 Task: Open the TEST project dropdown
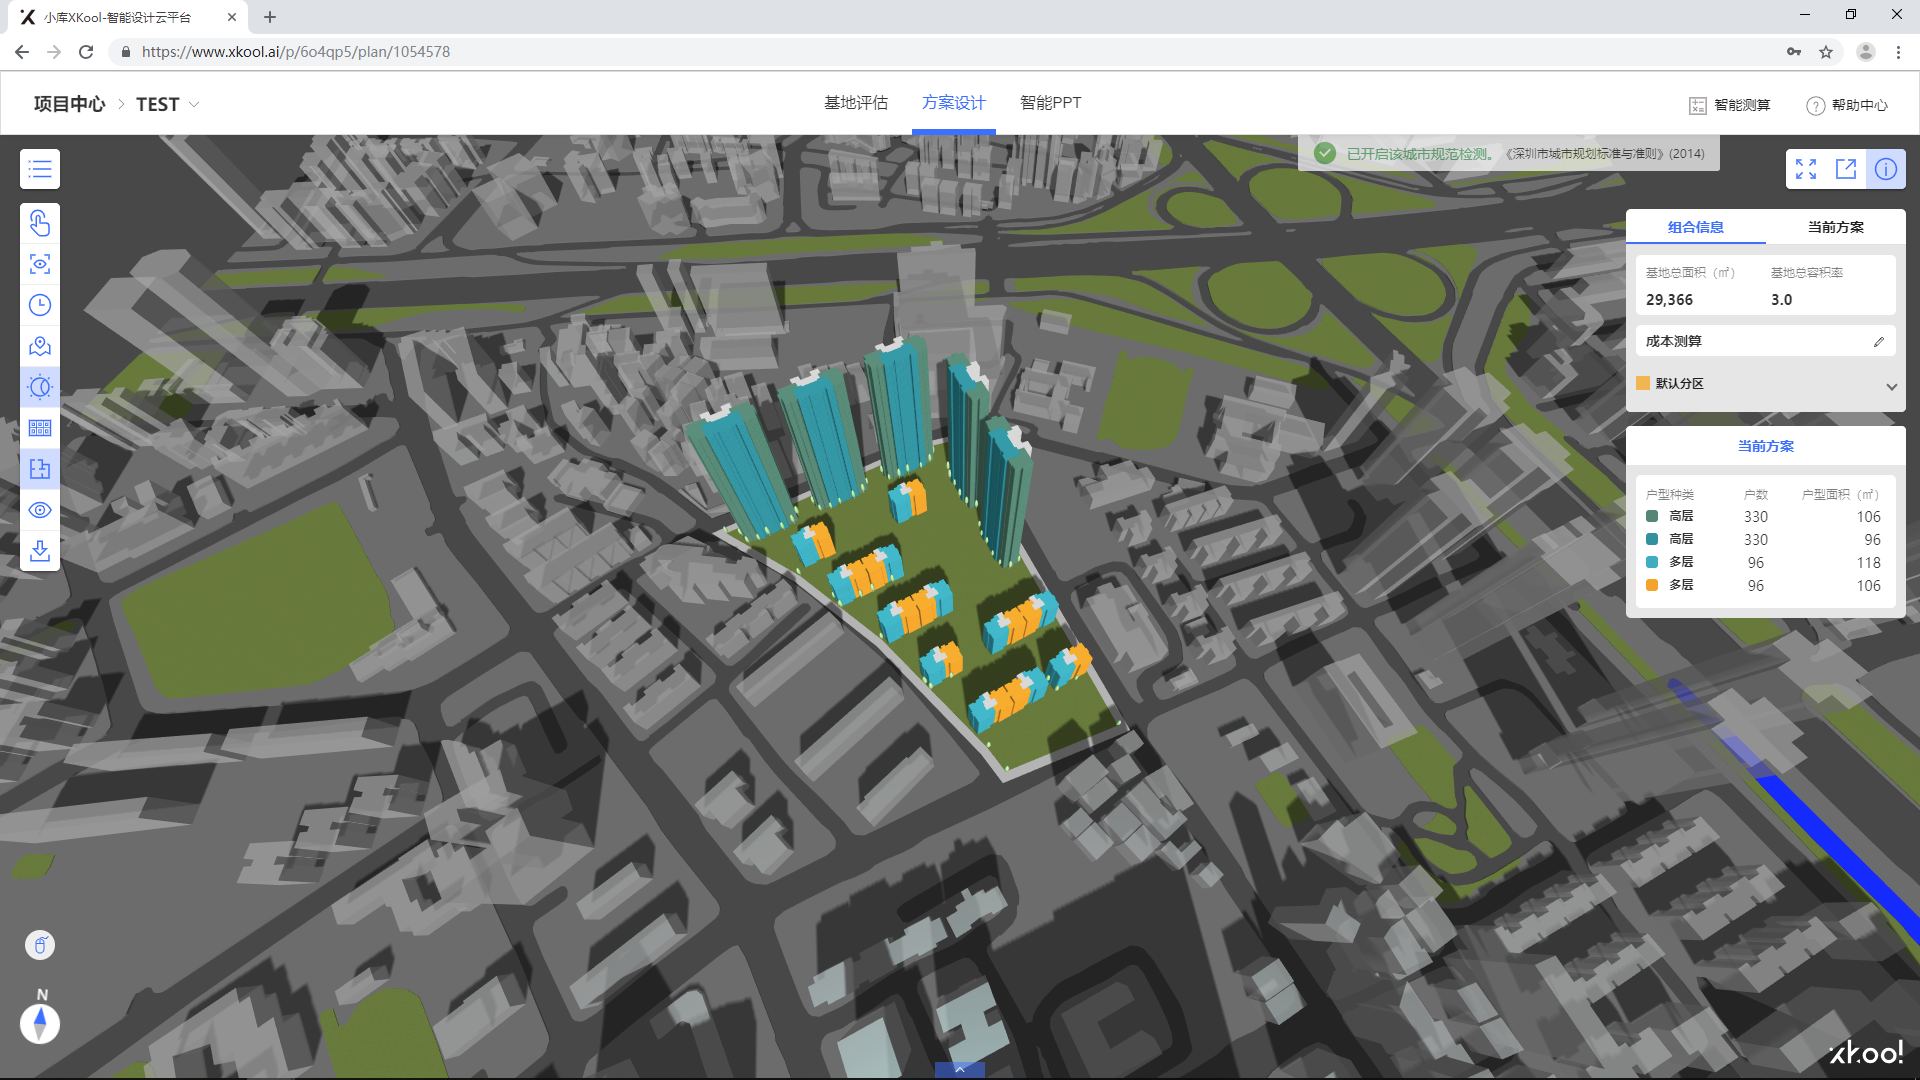click(168, 104)
